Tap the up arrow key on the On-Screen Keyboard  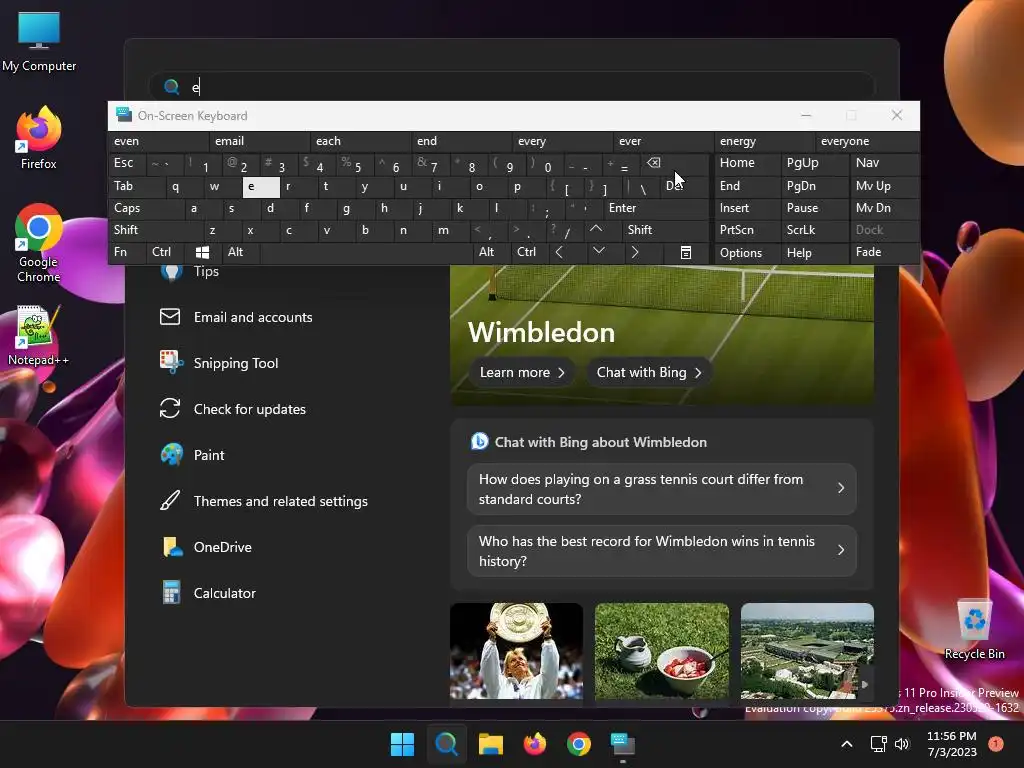point(596,229)
